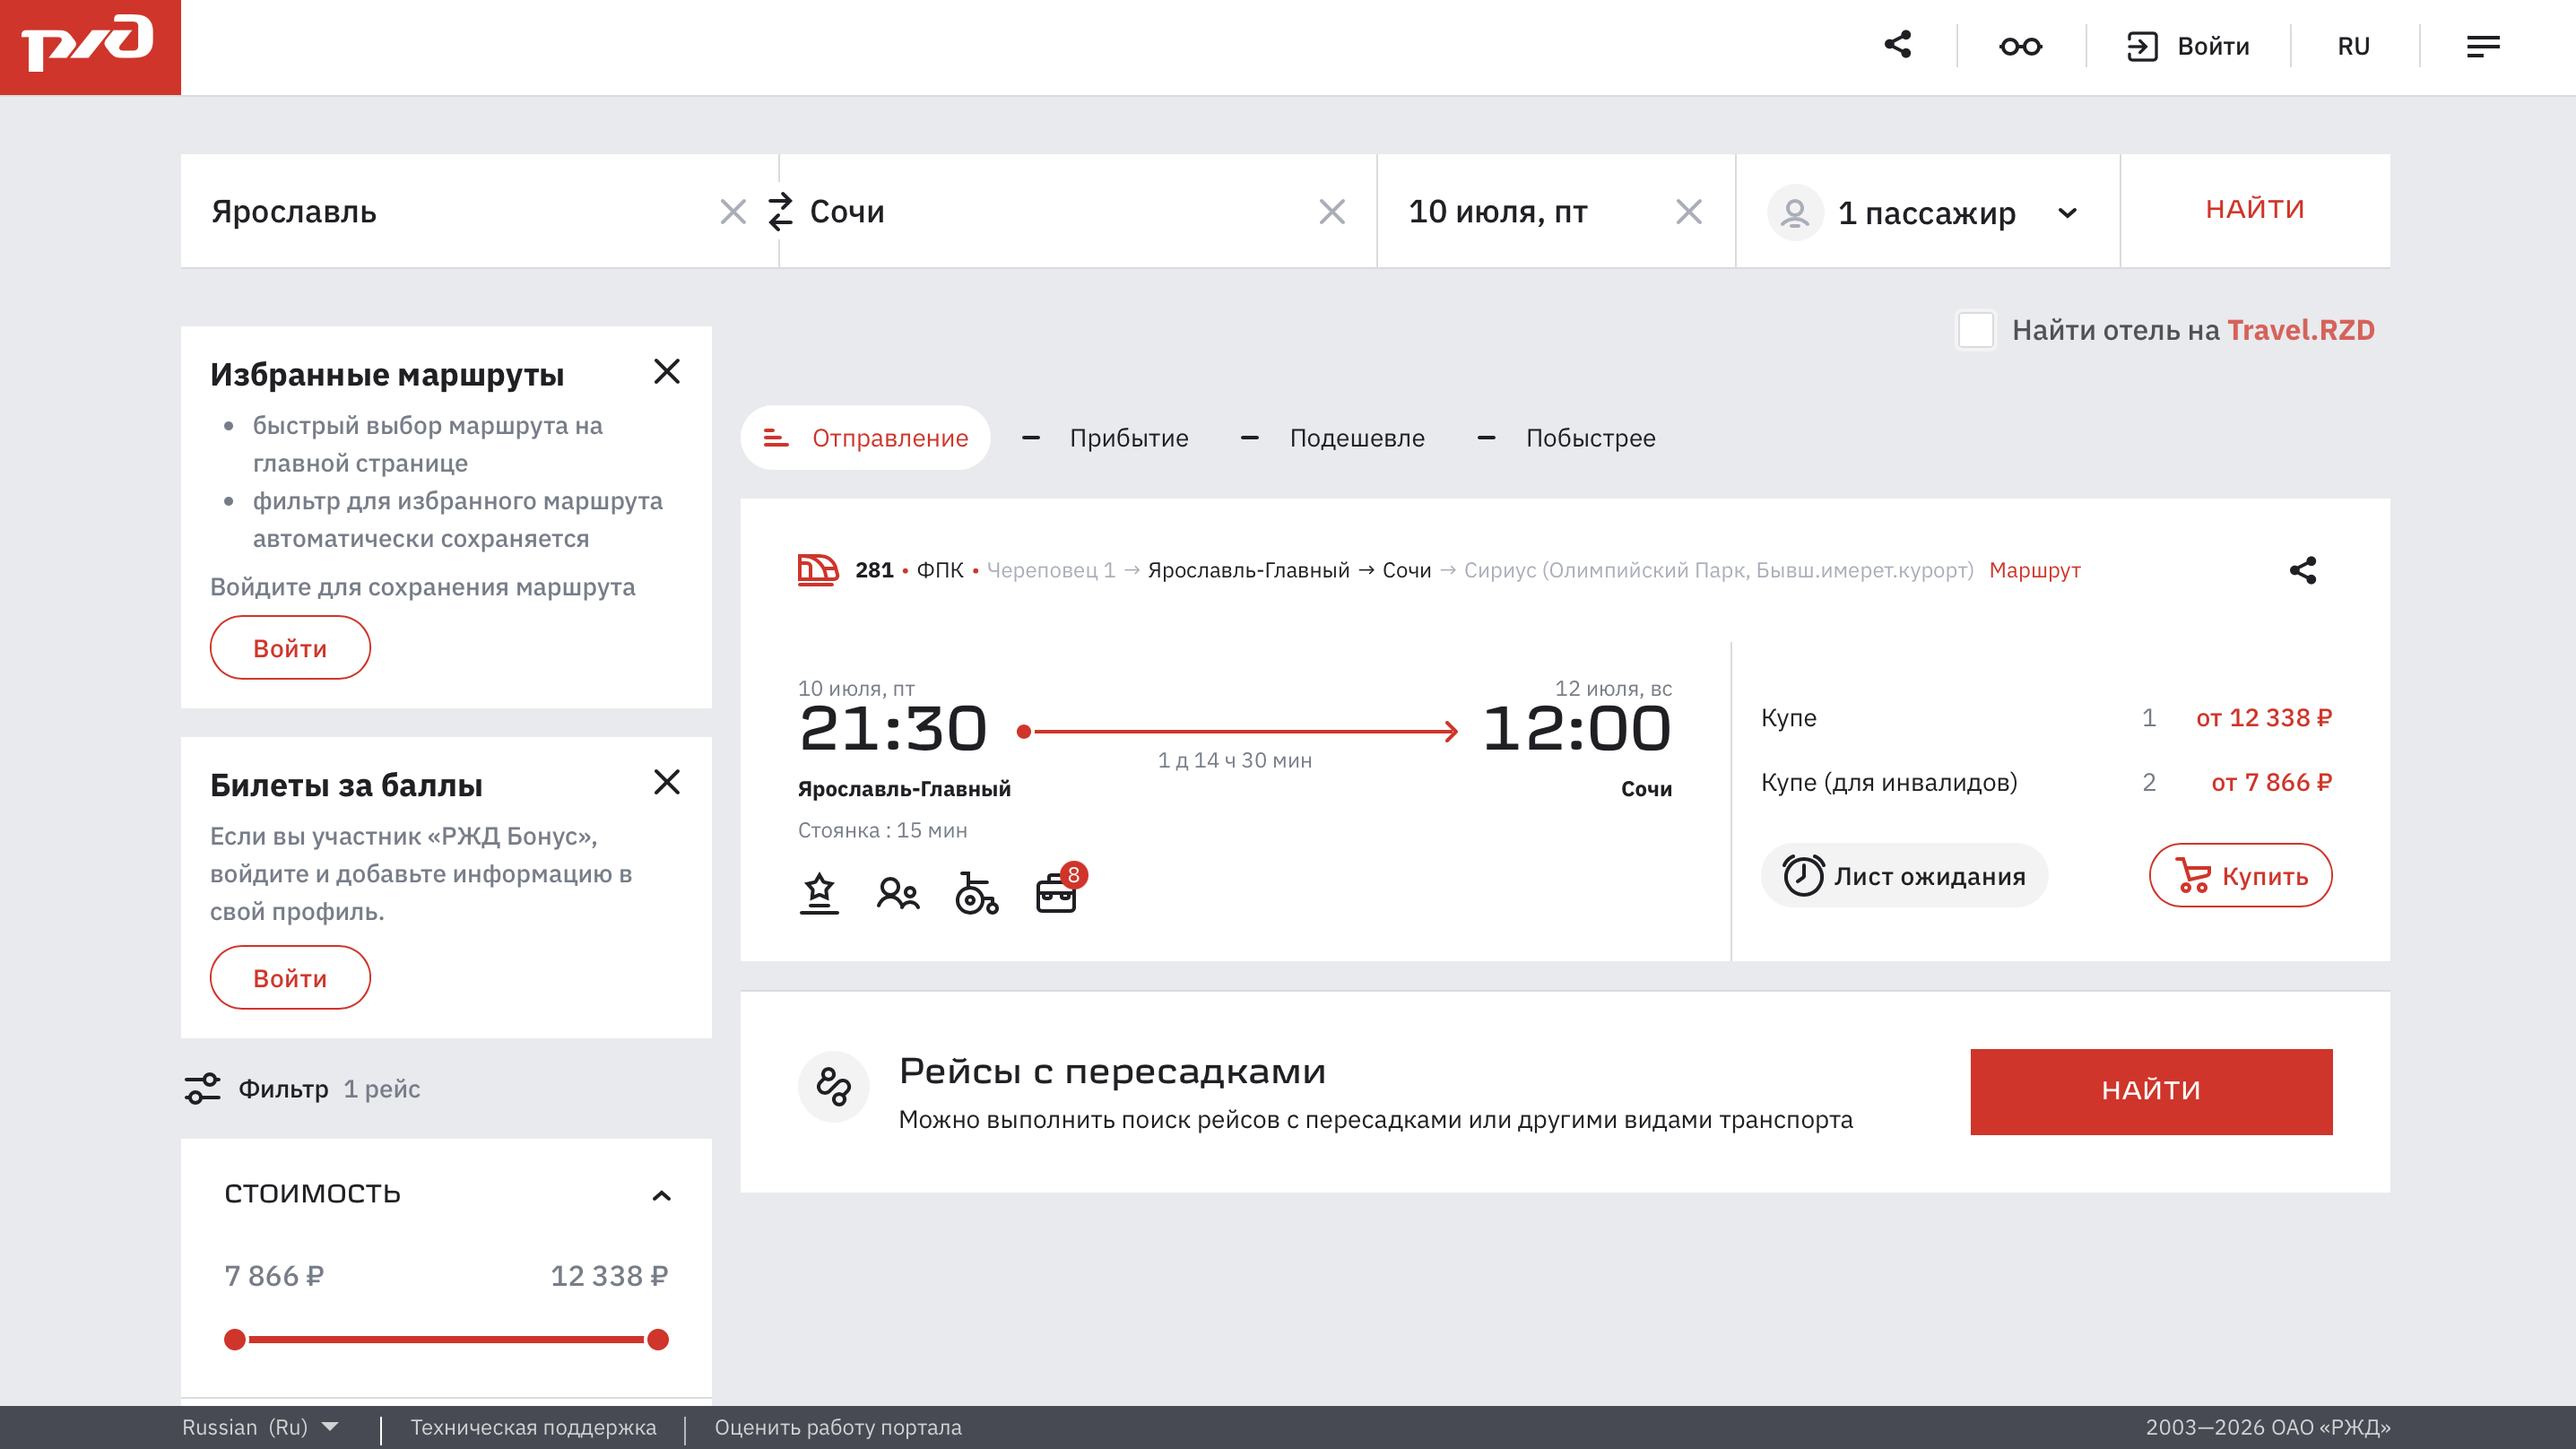Enable Find hotel on Travel.RZD checkbox
The height and width of the screenshot is (1449, 2576).
pyautogui.click(x=1975, y=330)
